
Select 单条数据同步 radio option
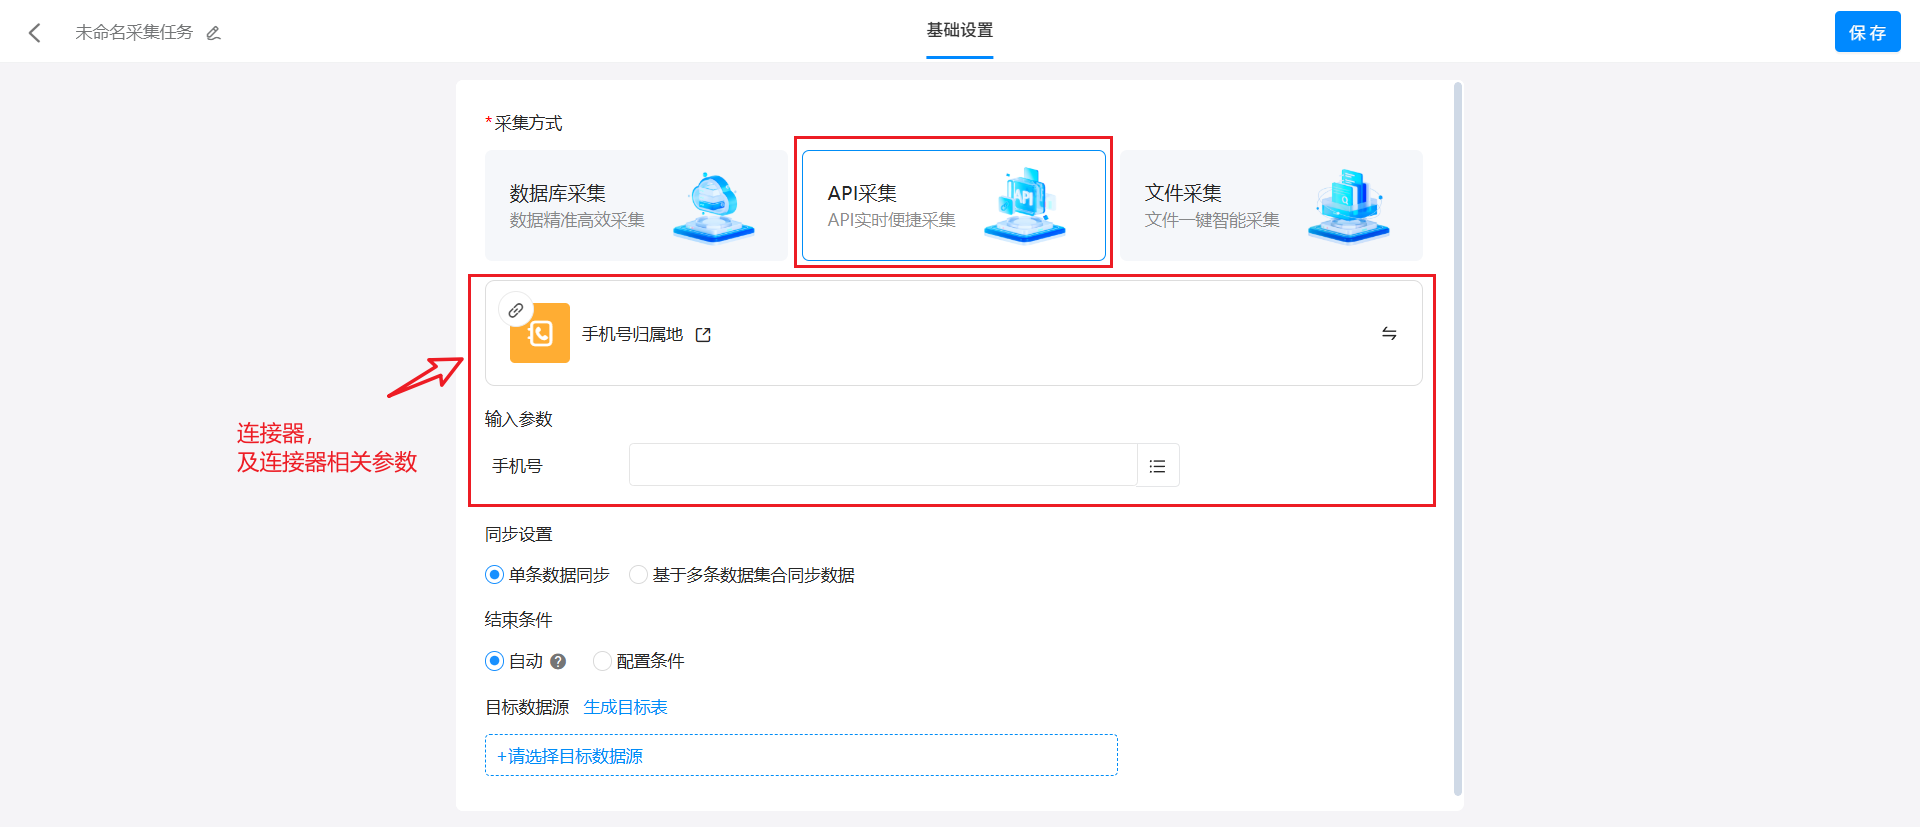[x=494, y=575]
